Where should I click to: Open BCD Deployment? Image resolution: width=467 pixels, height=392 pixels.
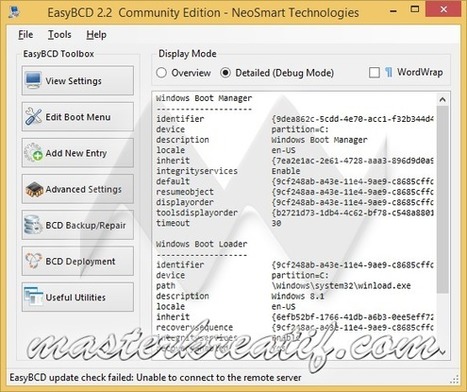click(78, 261)
